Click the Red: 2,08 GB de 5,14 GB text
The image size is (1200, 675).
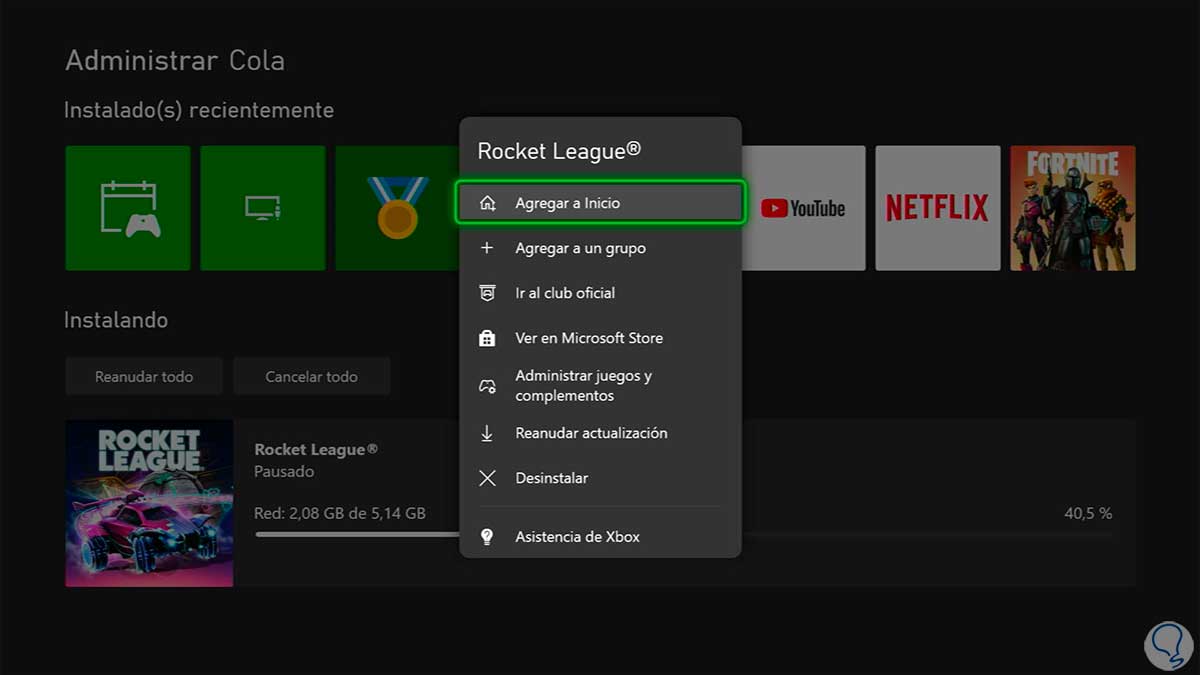(340, 514)
